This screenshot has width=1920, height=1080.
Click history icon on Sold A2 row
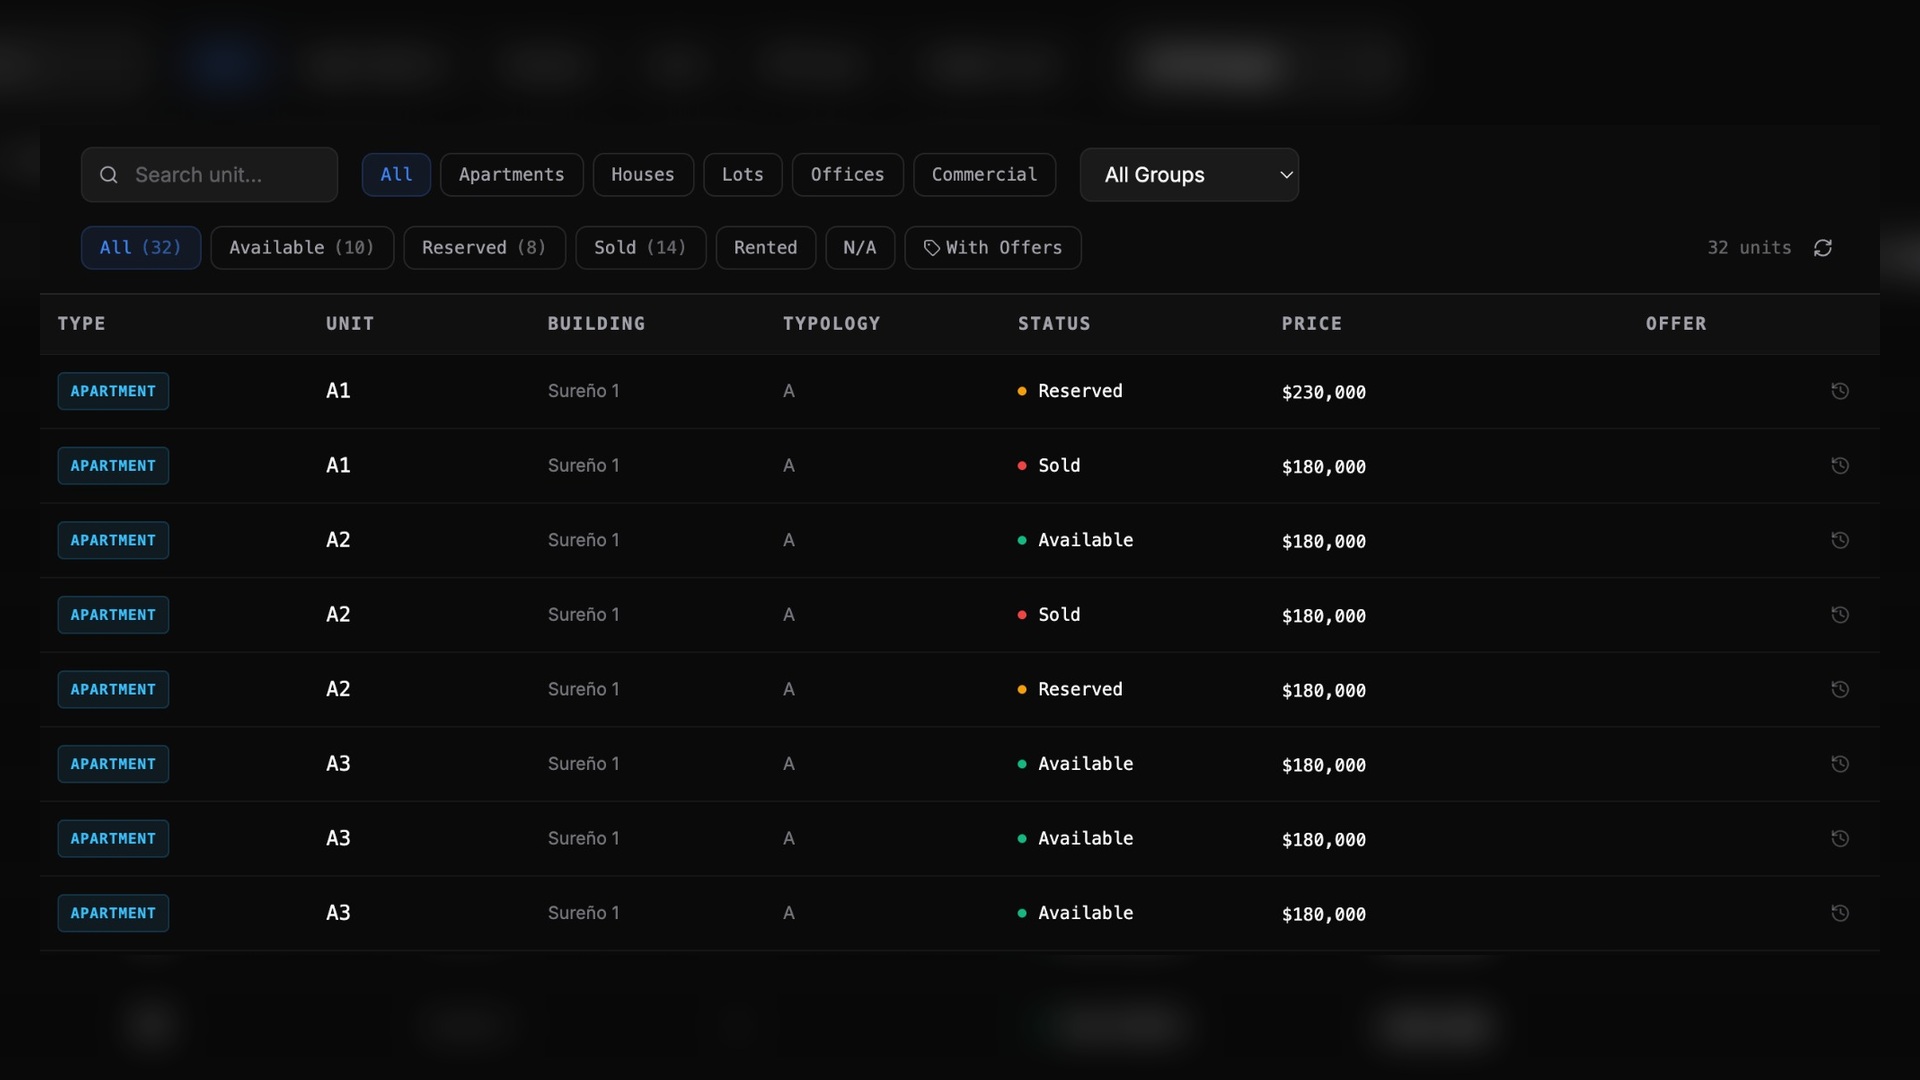coord(1840,615)
